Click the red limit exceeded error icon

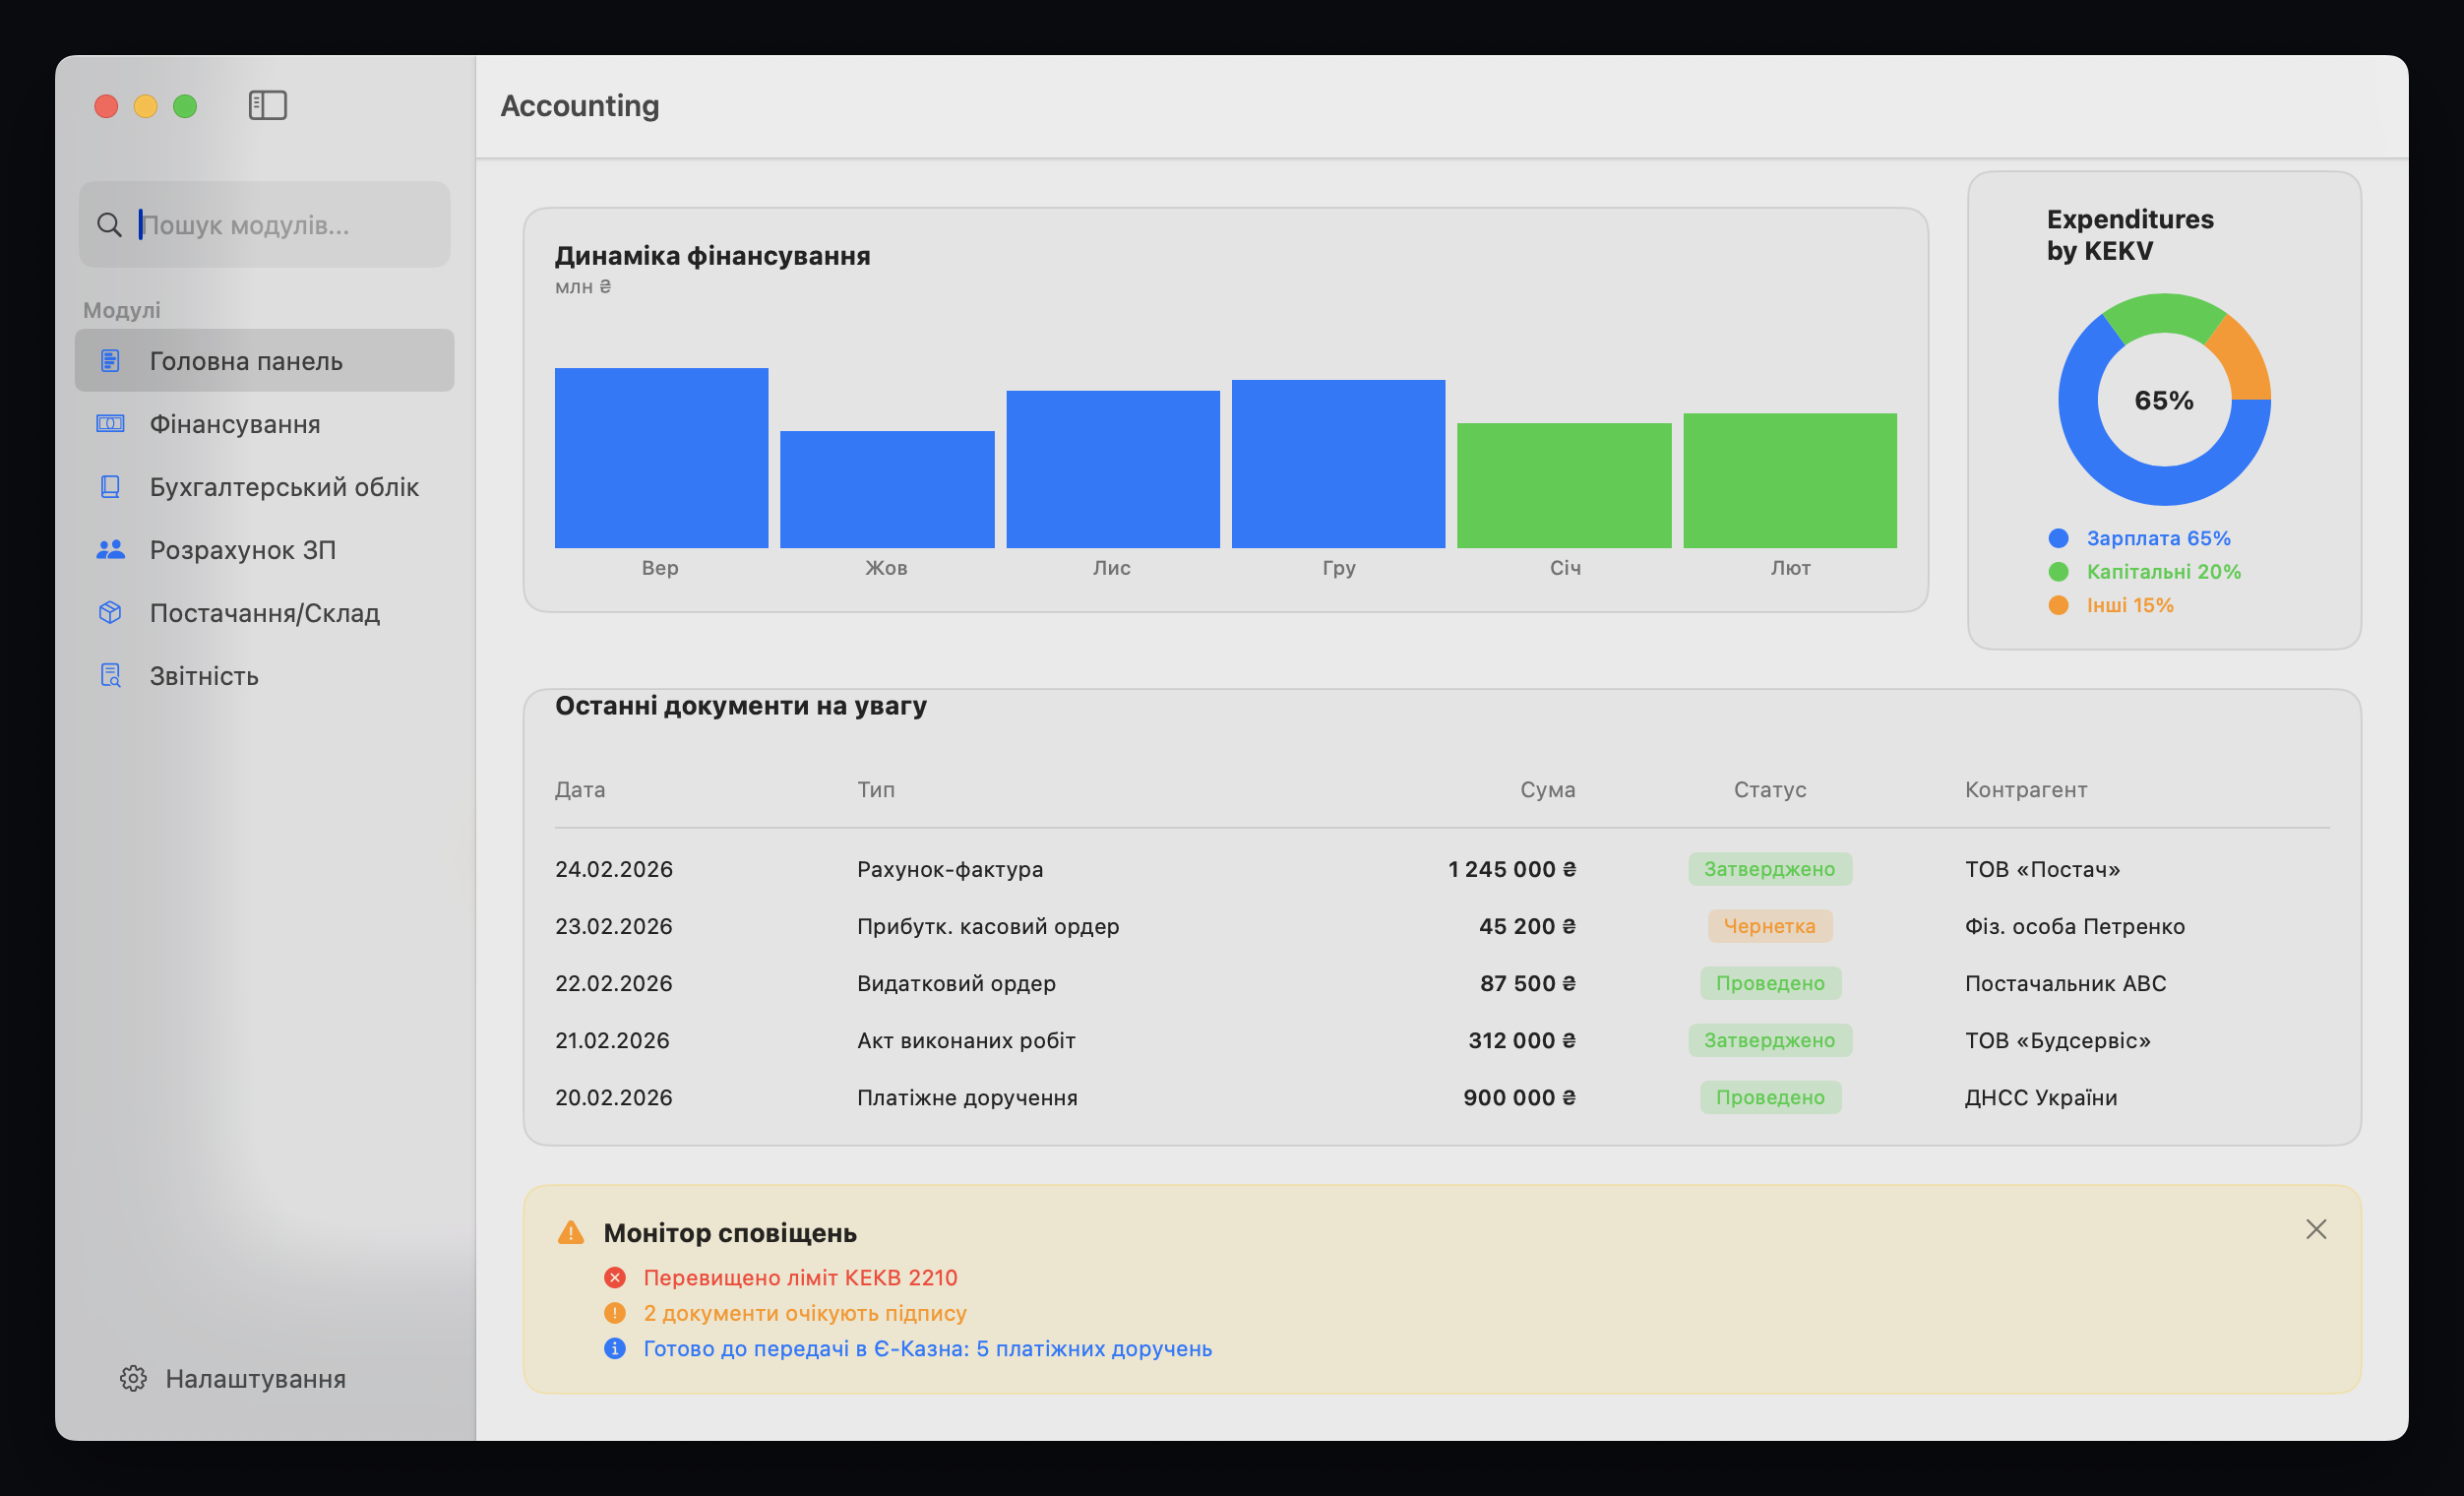[615, 1277]
